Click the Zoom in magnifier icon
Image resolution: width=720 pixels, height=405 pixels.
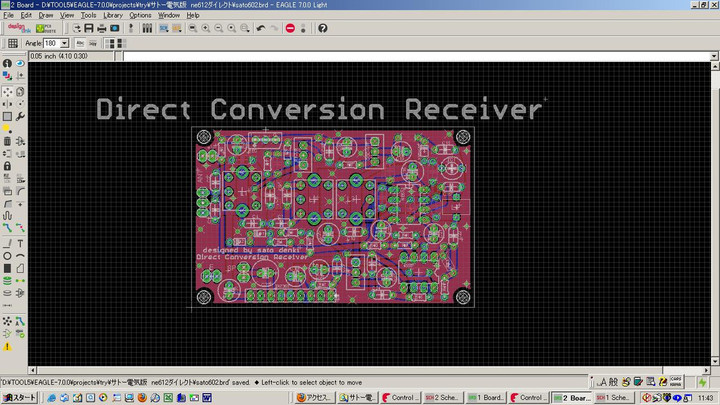[x=205, y=28]
